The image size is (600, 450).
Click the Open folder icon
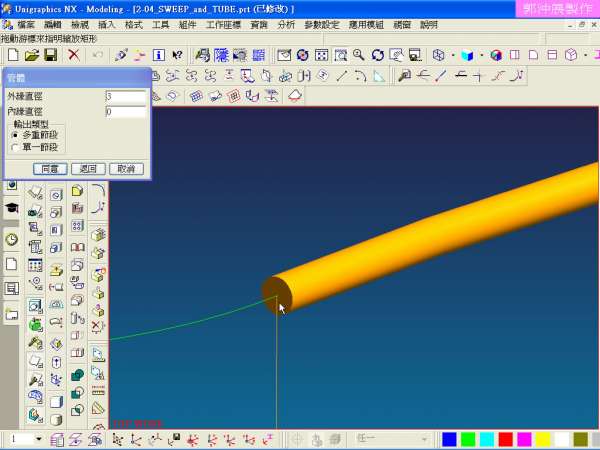point(32,55)
